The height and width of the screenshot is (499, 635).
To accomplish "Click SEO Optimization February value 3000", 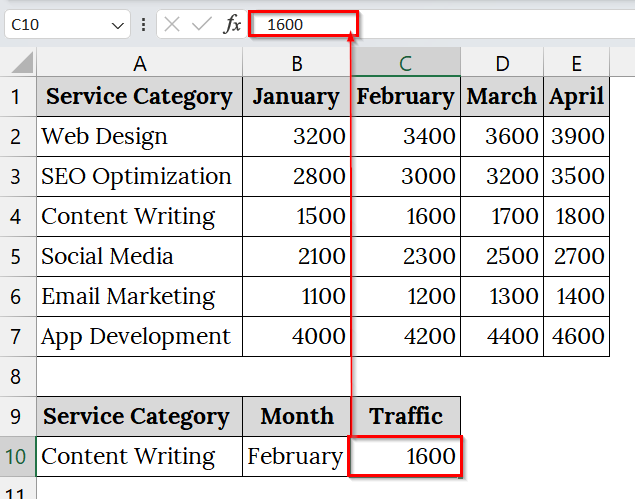I will 405,177.
